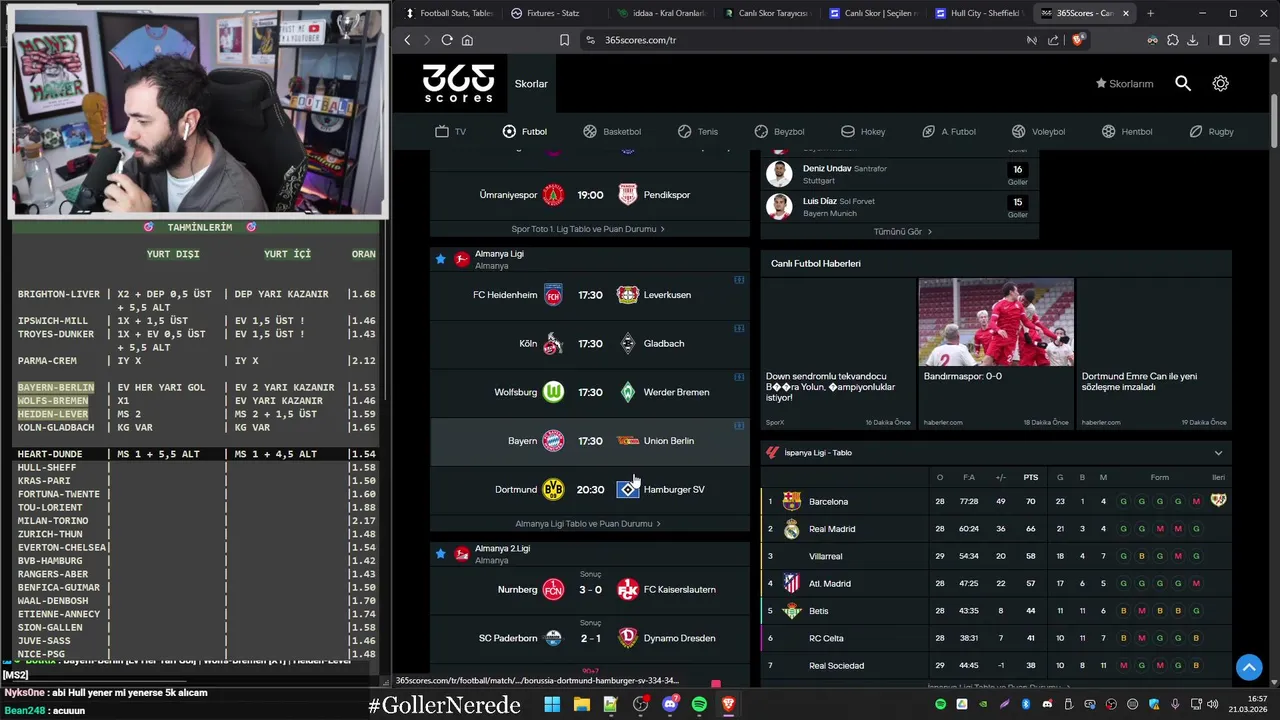Open the SC Paderborn vs Dynamo Dresden result
The width and height of the screenshot is (1280, 720).
(x=590, y=637)
